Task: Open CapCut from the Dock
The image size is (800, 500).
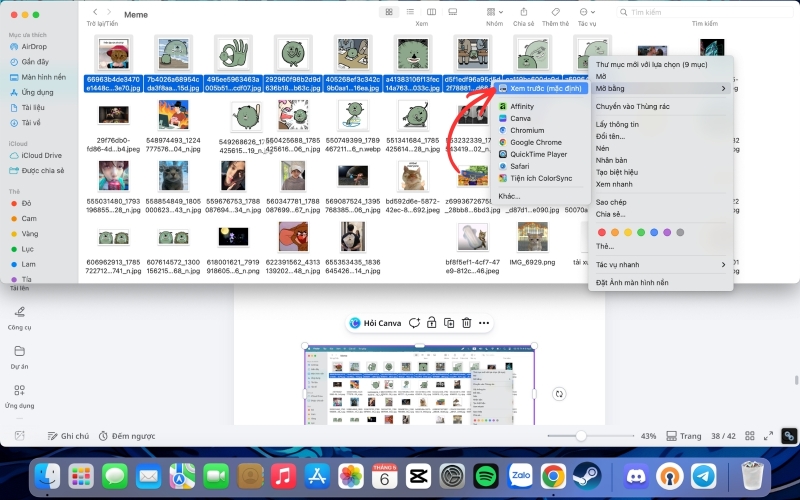Action: pos(418,477)
